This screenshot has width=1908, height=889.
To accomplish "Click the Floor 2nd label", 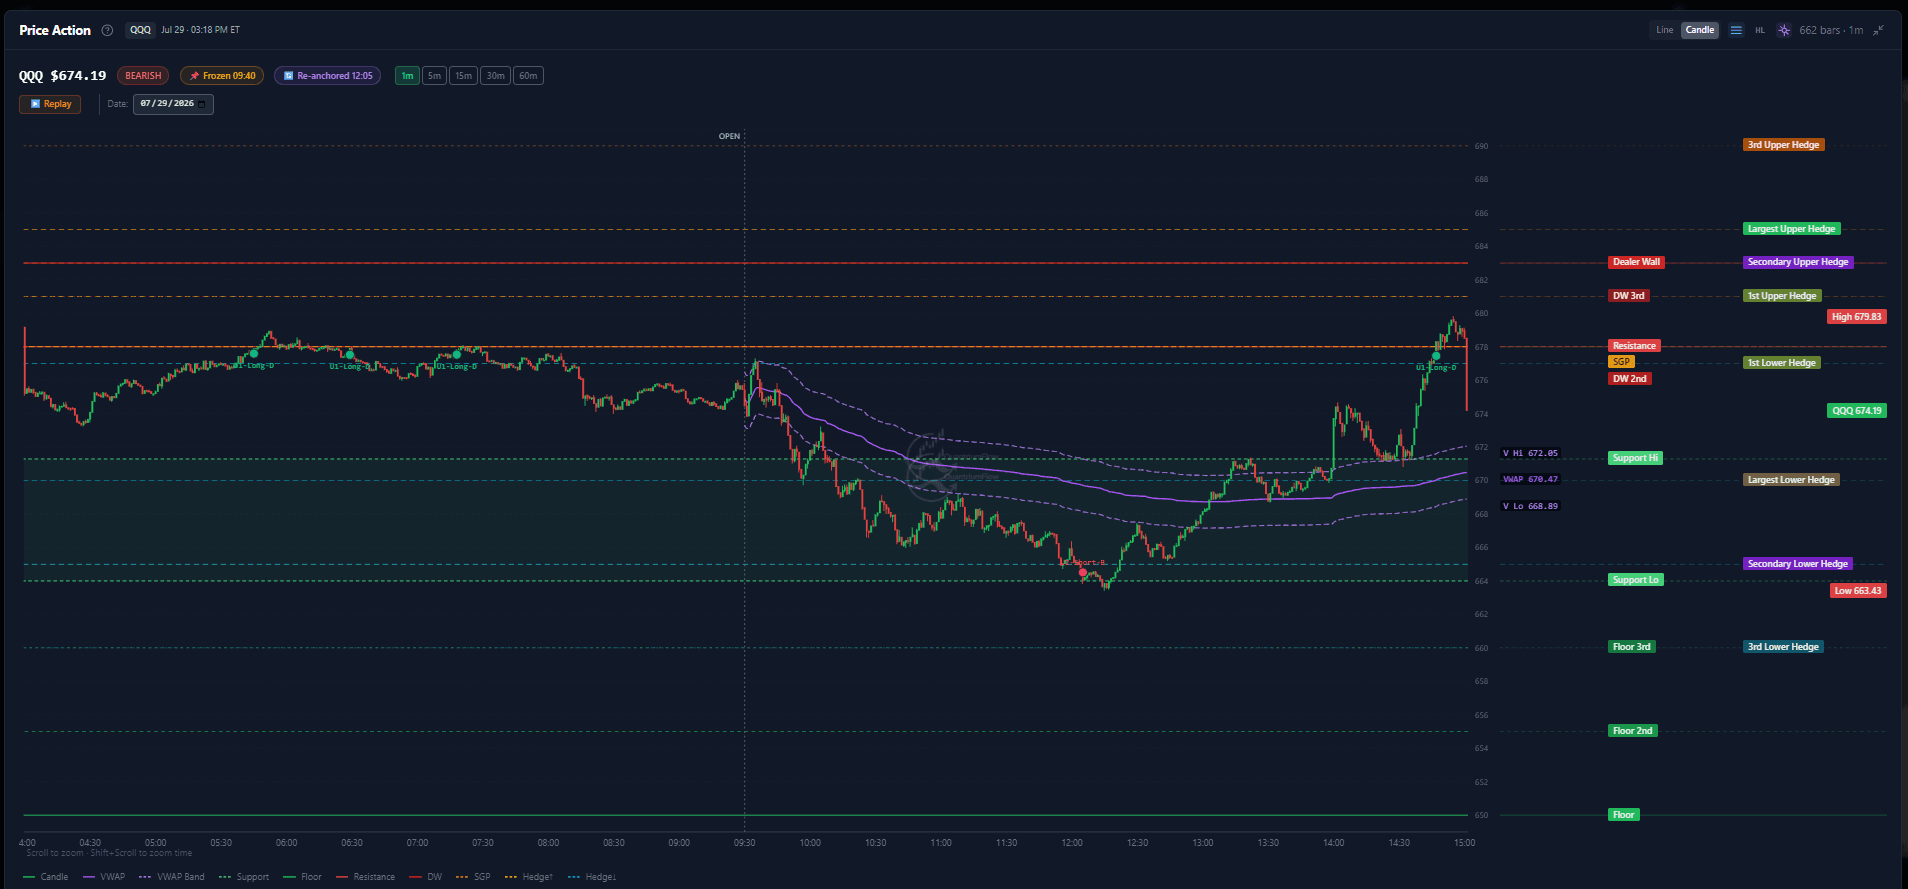I will [1632, 731].
